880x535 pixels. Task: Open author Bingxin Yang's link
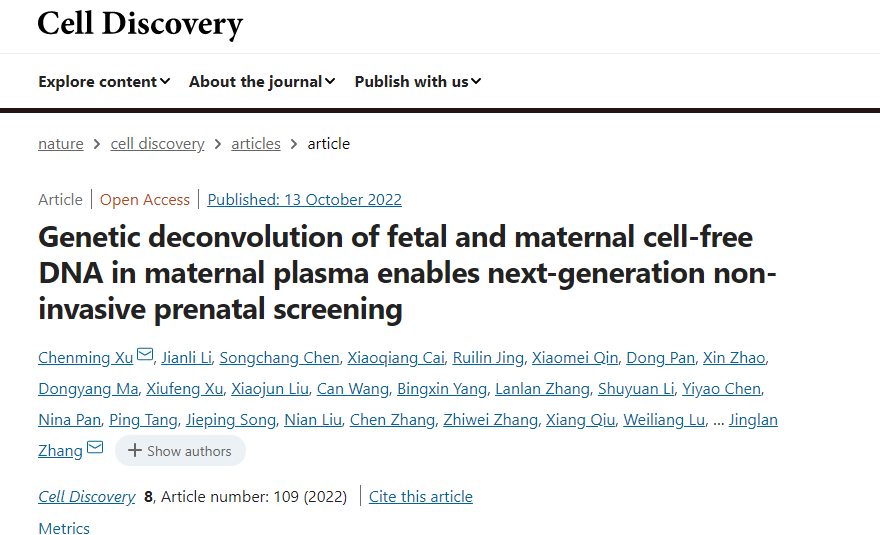point(442,388)
